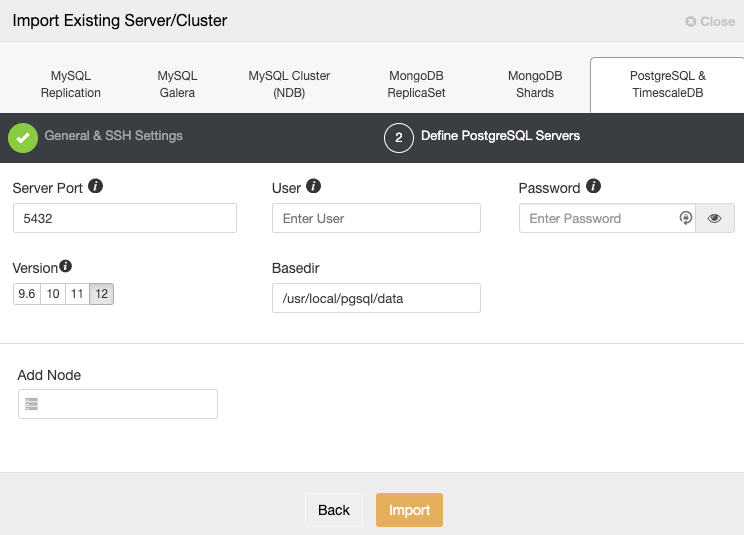Click the step 2 circle icon

[399, 138]
